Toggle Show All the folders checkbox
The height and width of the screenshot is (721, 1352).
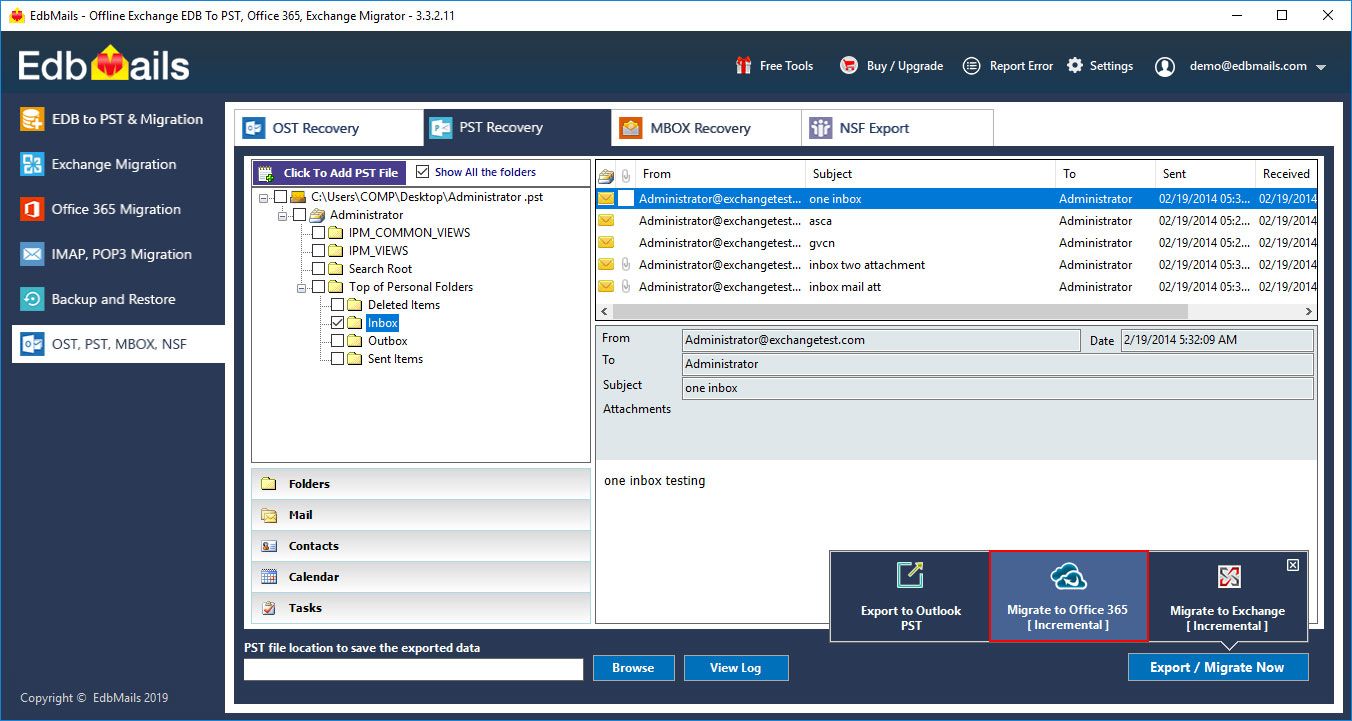422,172
